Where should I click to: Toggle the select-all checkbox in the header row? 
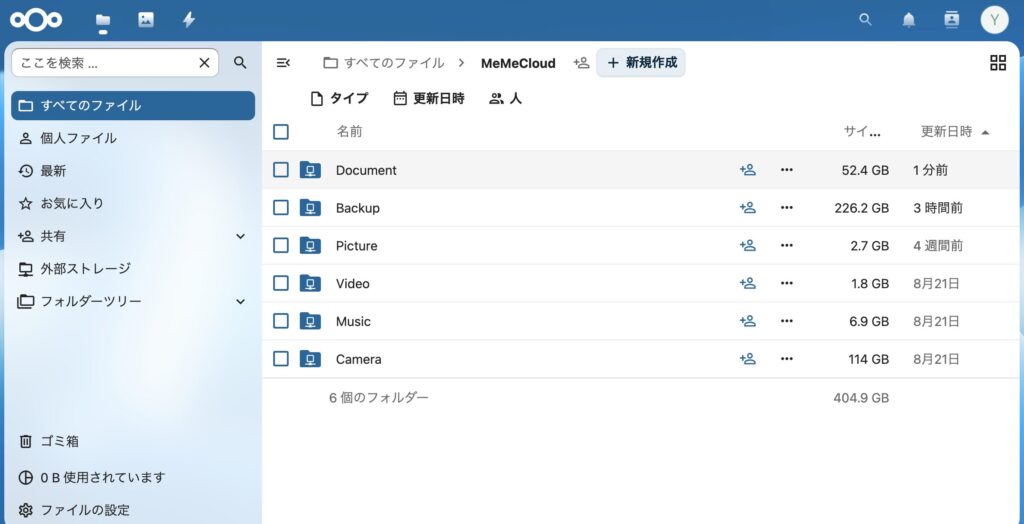281,132
